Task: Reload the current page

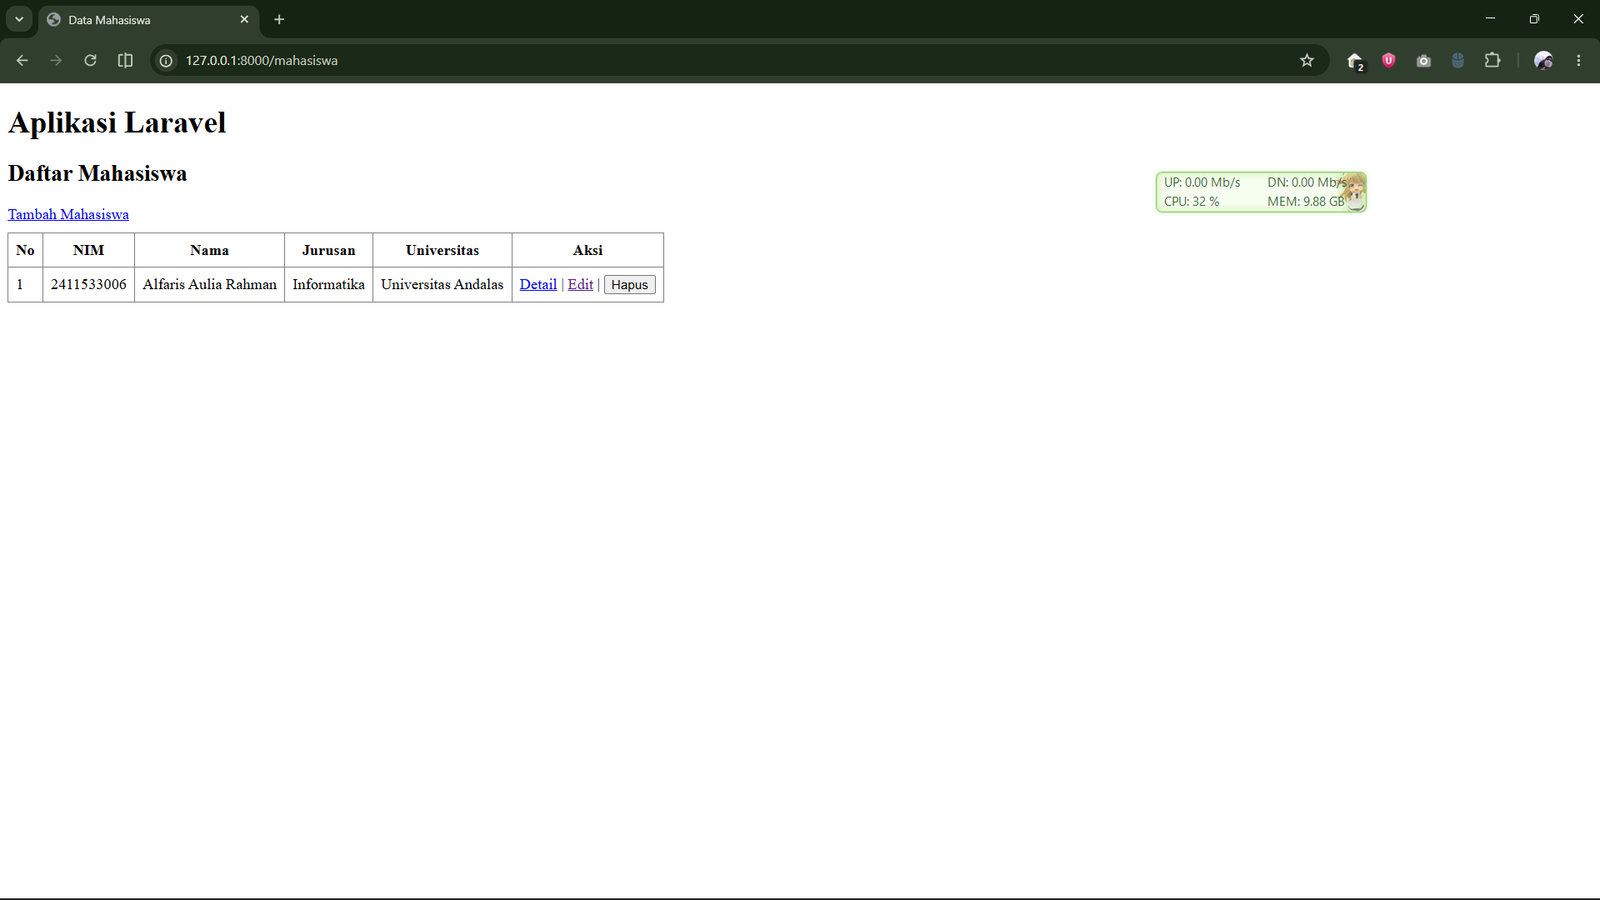Action: tap(90, 60)
